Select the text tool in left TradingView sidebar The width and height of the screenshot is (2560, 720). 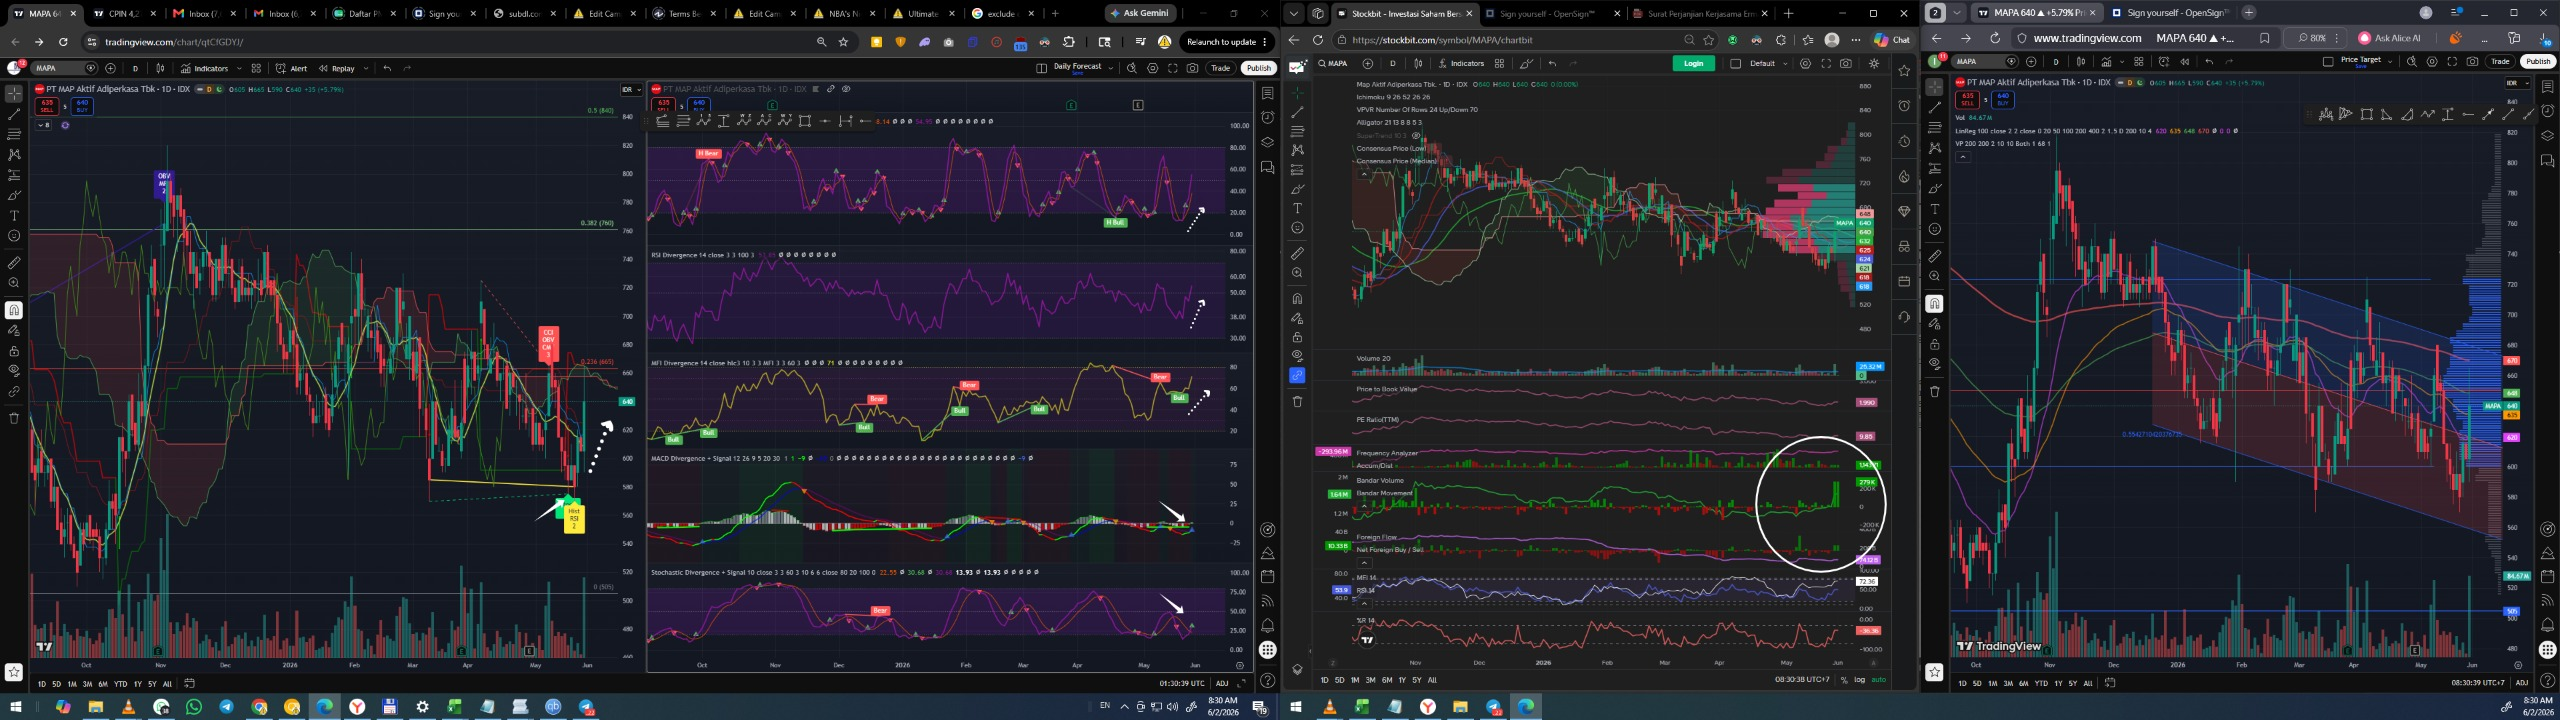[14, 215]
